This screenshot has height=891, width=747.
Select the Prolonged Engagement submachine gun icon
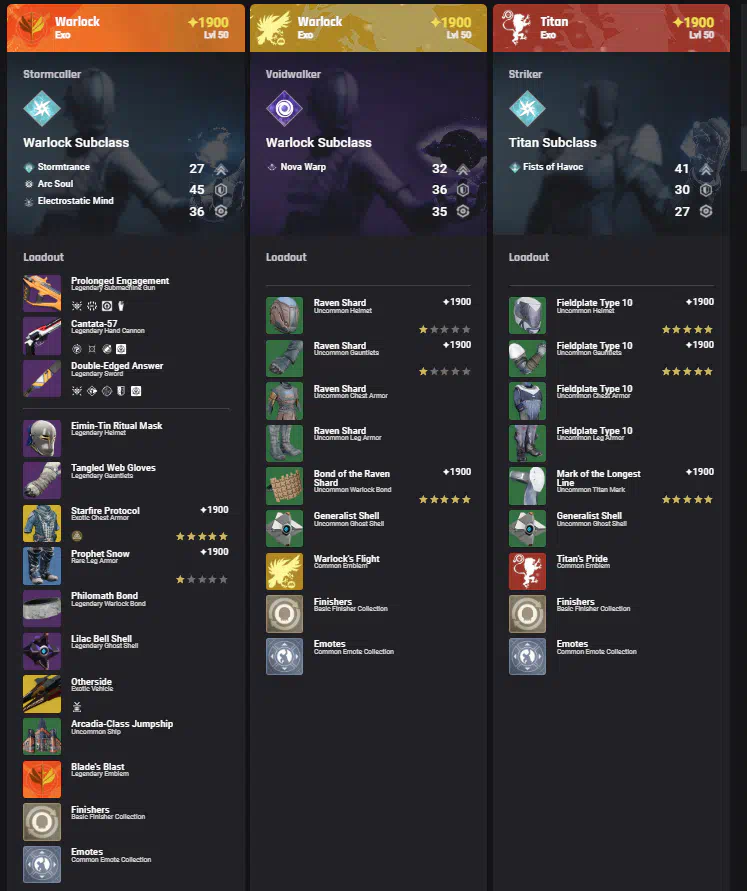click(42, 293)
